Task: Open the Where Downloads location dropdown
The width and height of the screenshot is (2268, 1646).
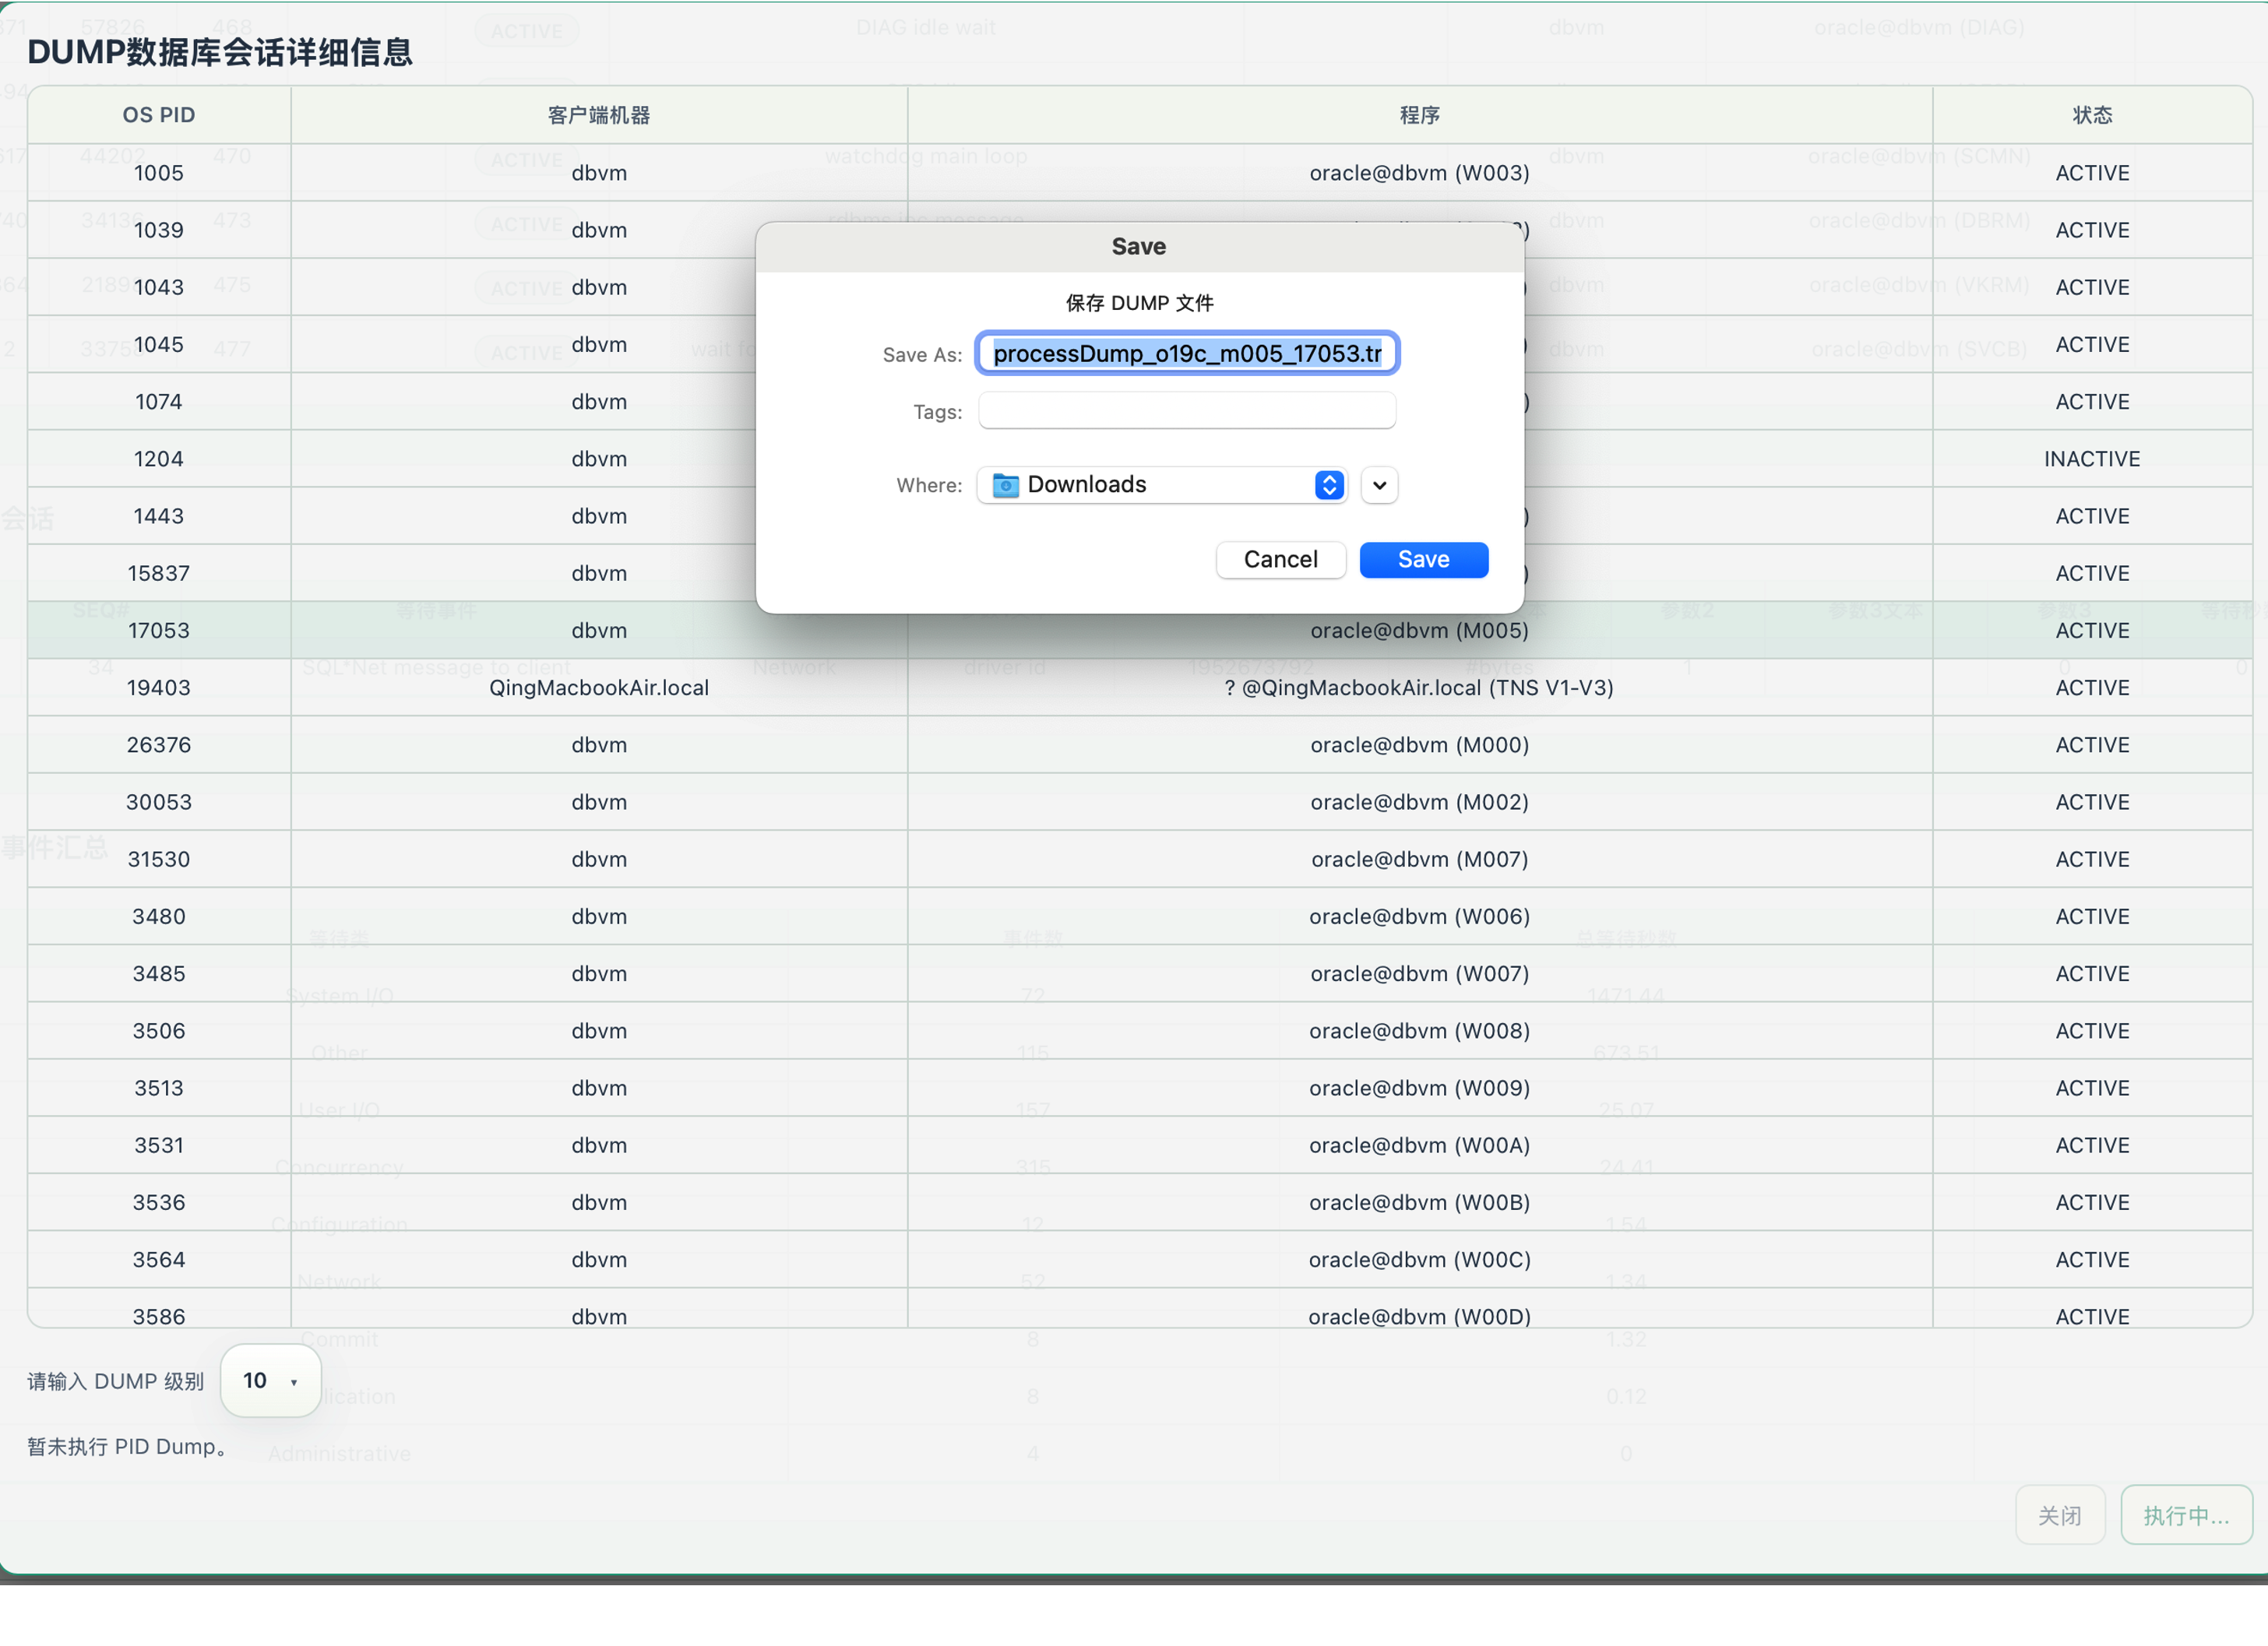Action: [x=1162, y=485]
